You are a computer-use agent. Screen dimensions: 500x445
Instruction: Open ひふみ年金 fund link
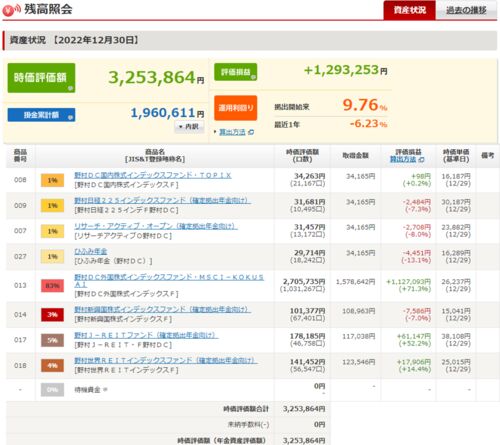[91, 251]
